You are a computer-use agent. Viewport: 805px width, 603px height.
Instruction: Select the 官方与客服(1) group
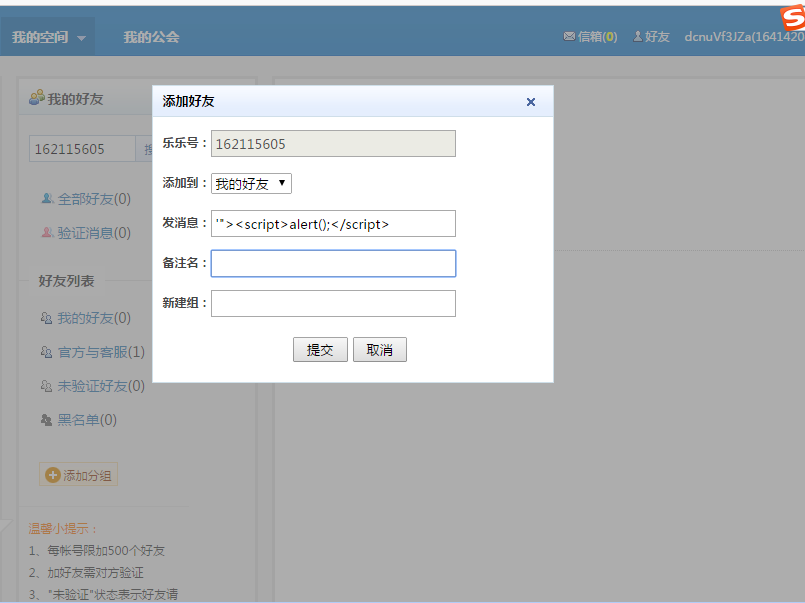[101, 352]
